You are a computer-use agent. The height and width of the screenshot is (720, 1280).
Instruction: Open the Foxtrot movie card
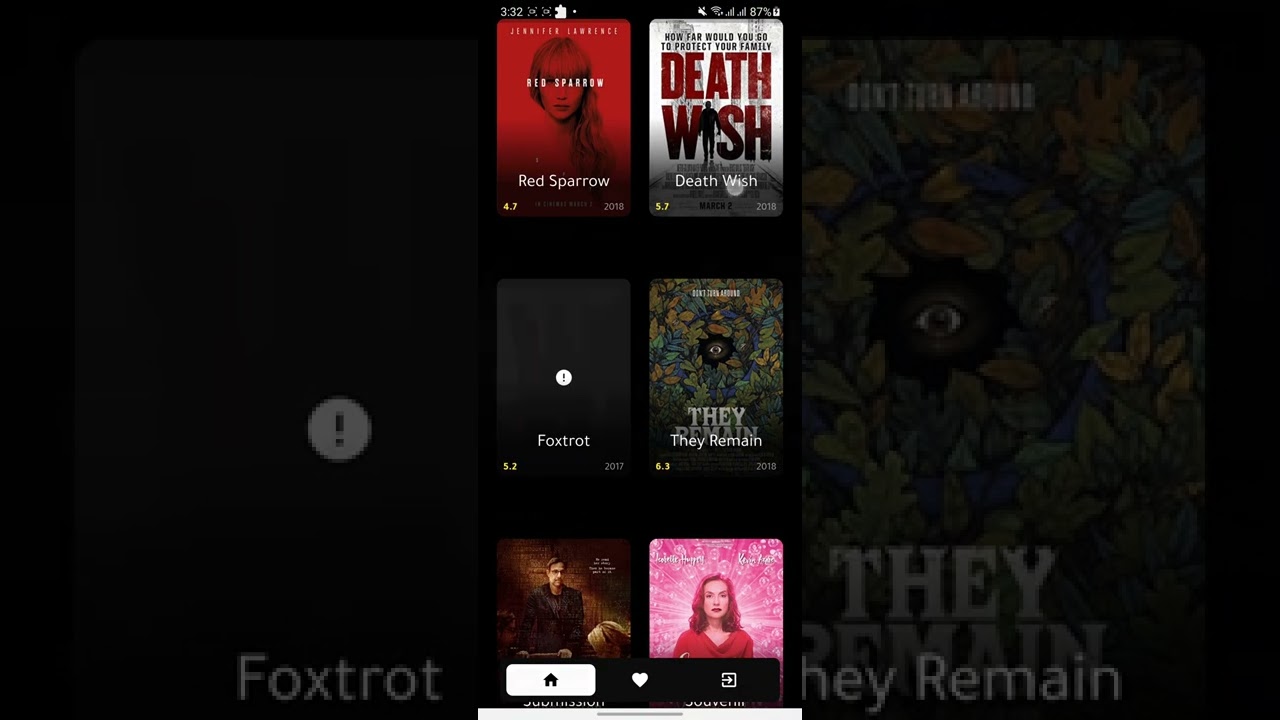pos(564,377)
